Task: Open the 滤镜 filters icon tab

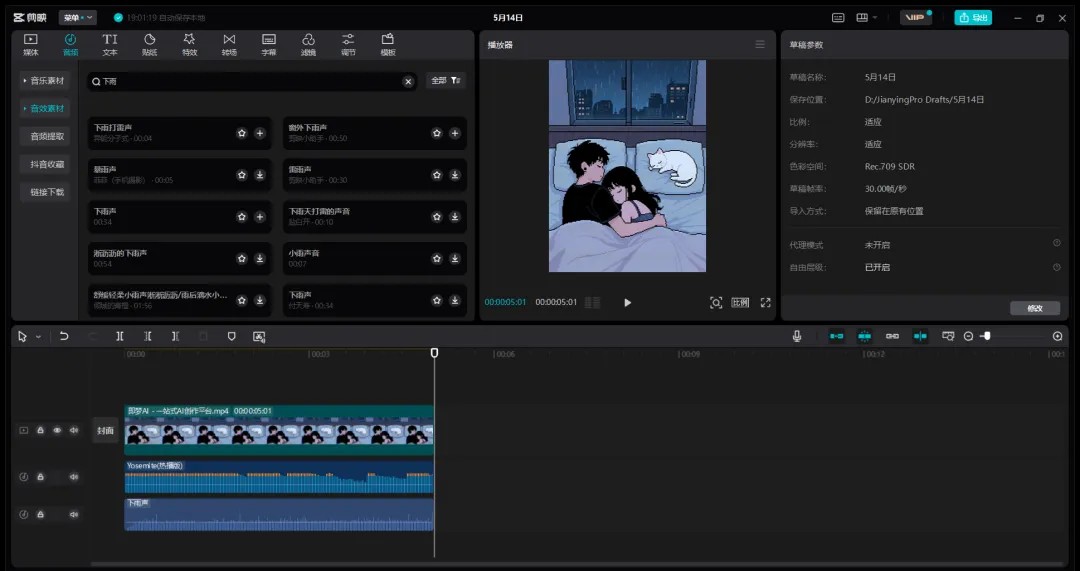Action: (x=309, y=45)
